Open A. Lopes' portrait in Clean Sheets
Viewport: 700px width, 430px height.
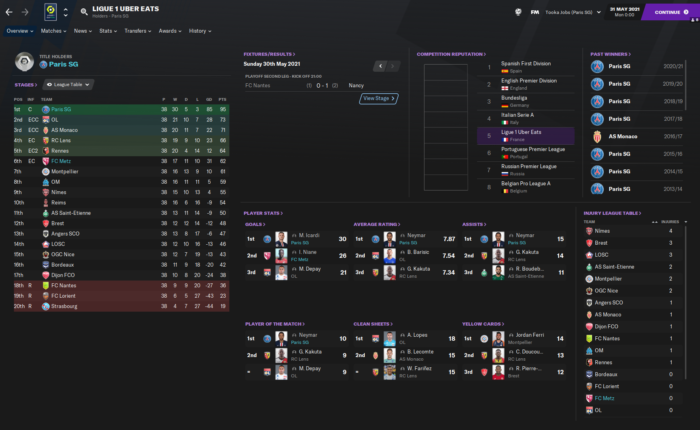[390, 338]
